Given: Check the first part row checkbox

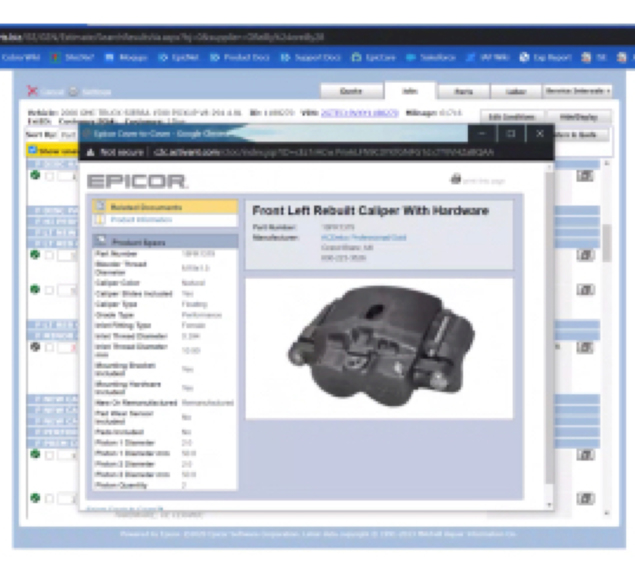Looking at the screenshot, I should coord(49,176).
